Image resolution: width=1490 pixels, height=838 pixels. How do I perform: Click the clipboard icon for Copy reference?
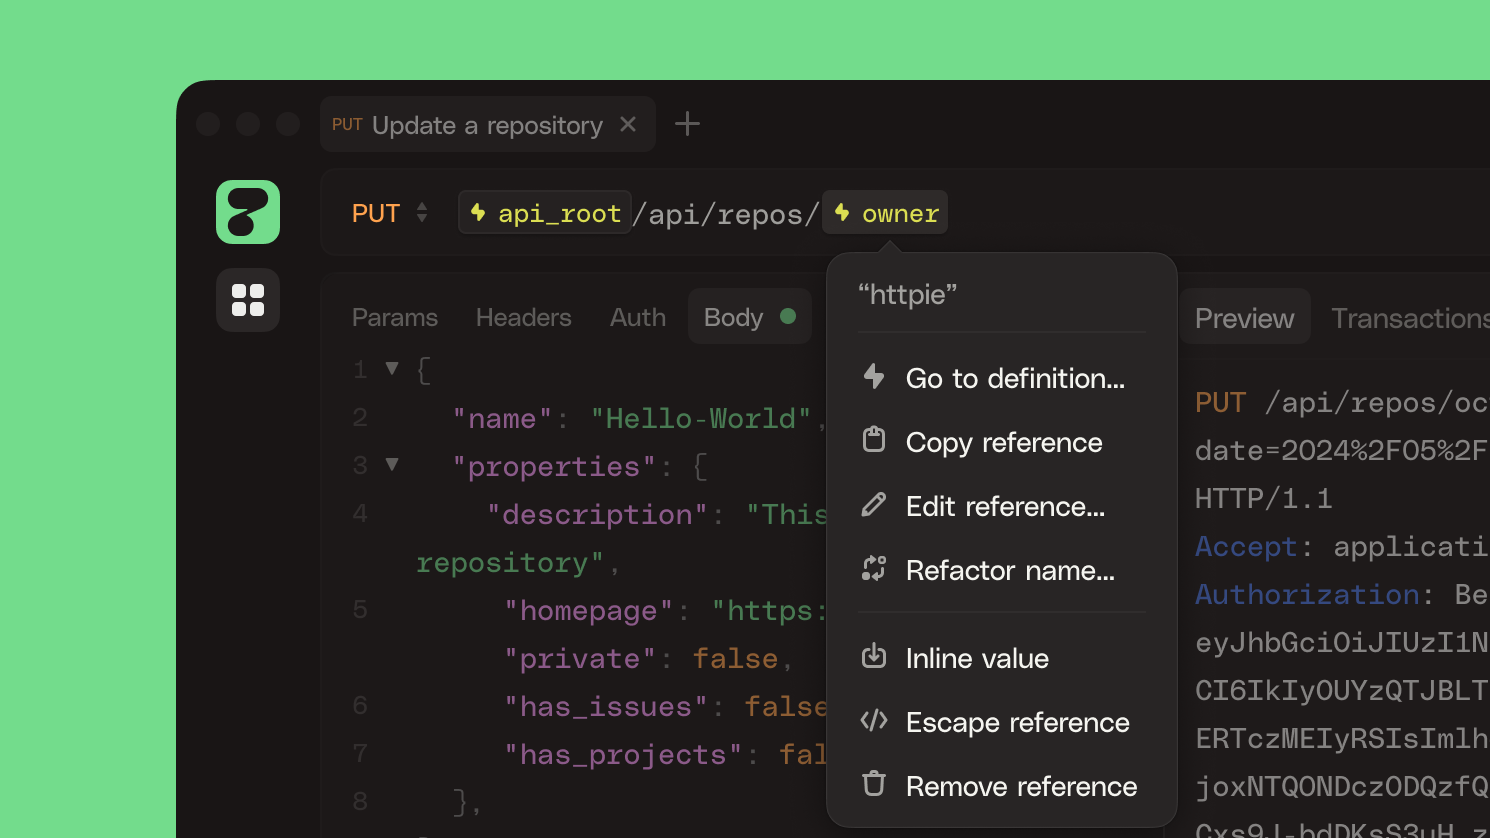tap(874, 440)
